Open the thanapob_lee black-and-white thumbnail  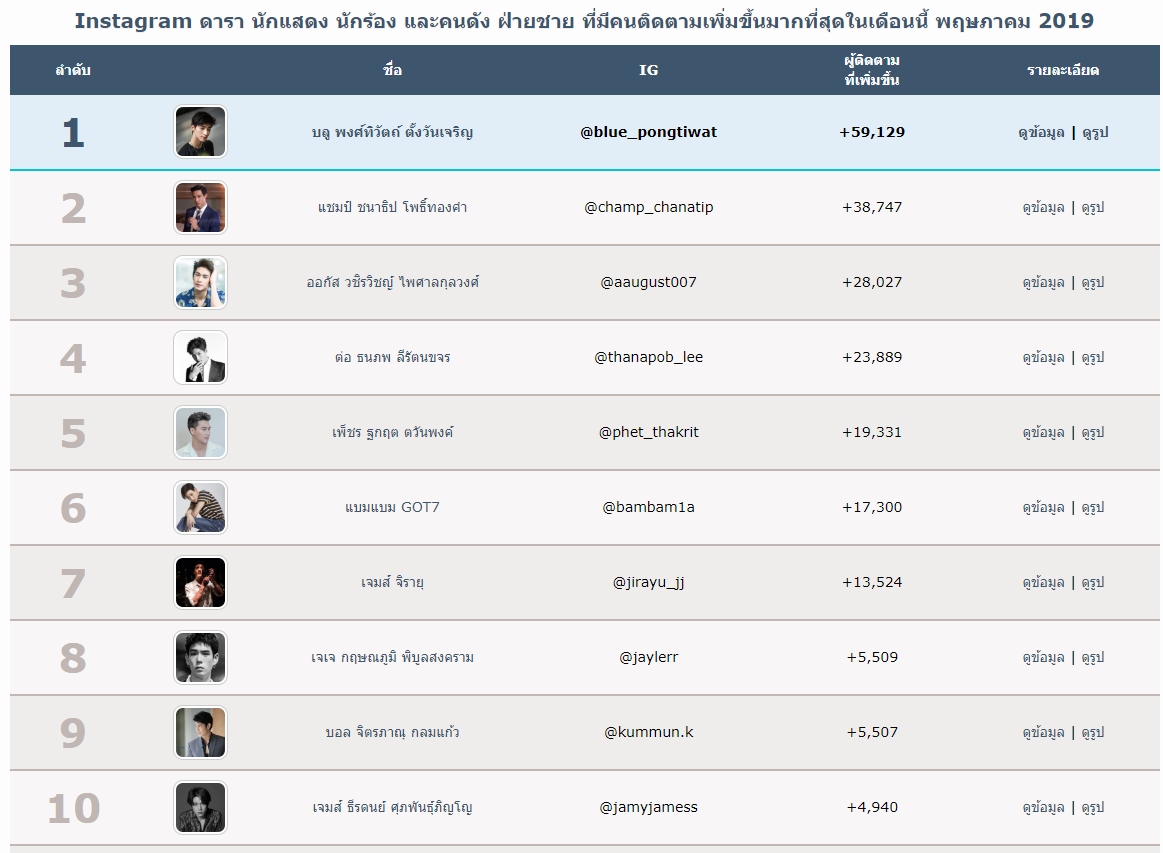tap(200, 357)
